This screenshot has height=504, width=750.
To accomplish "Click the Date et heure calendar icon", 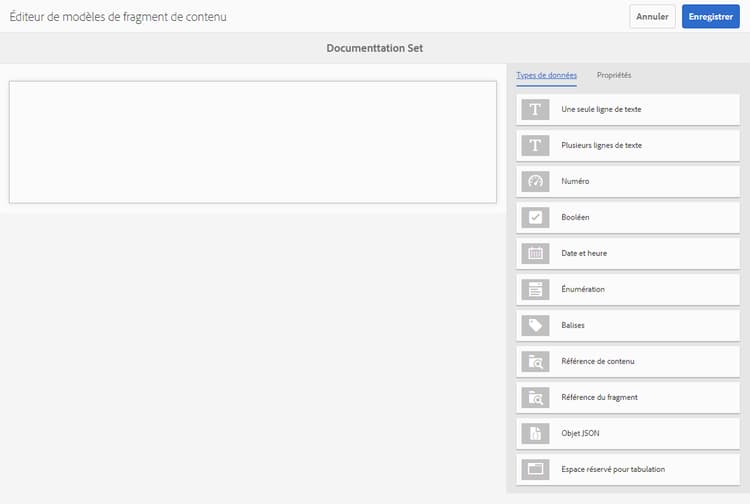I will 535,253.
